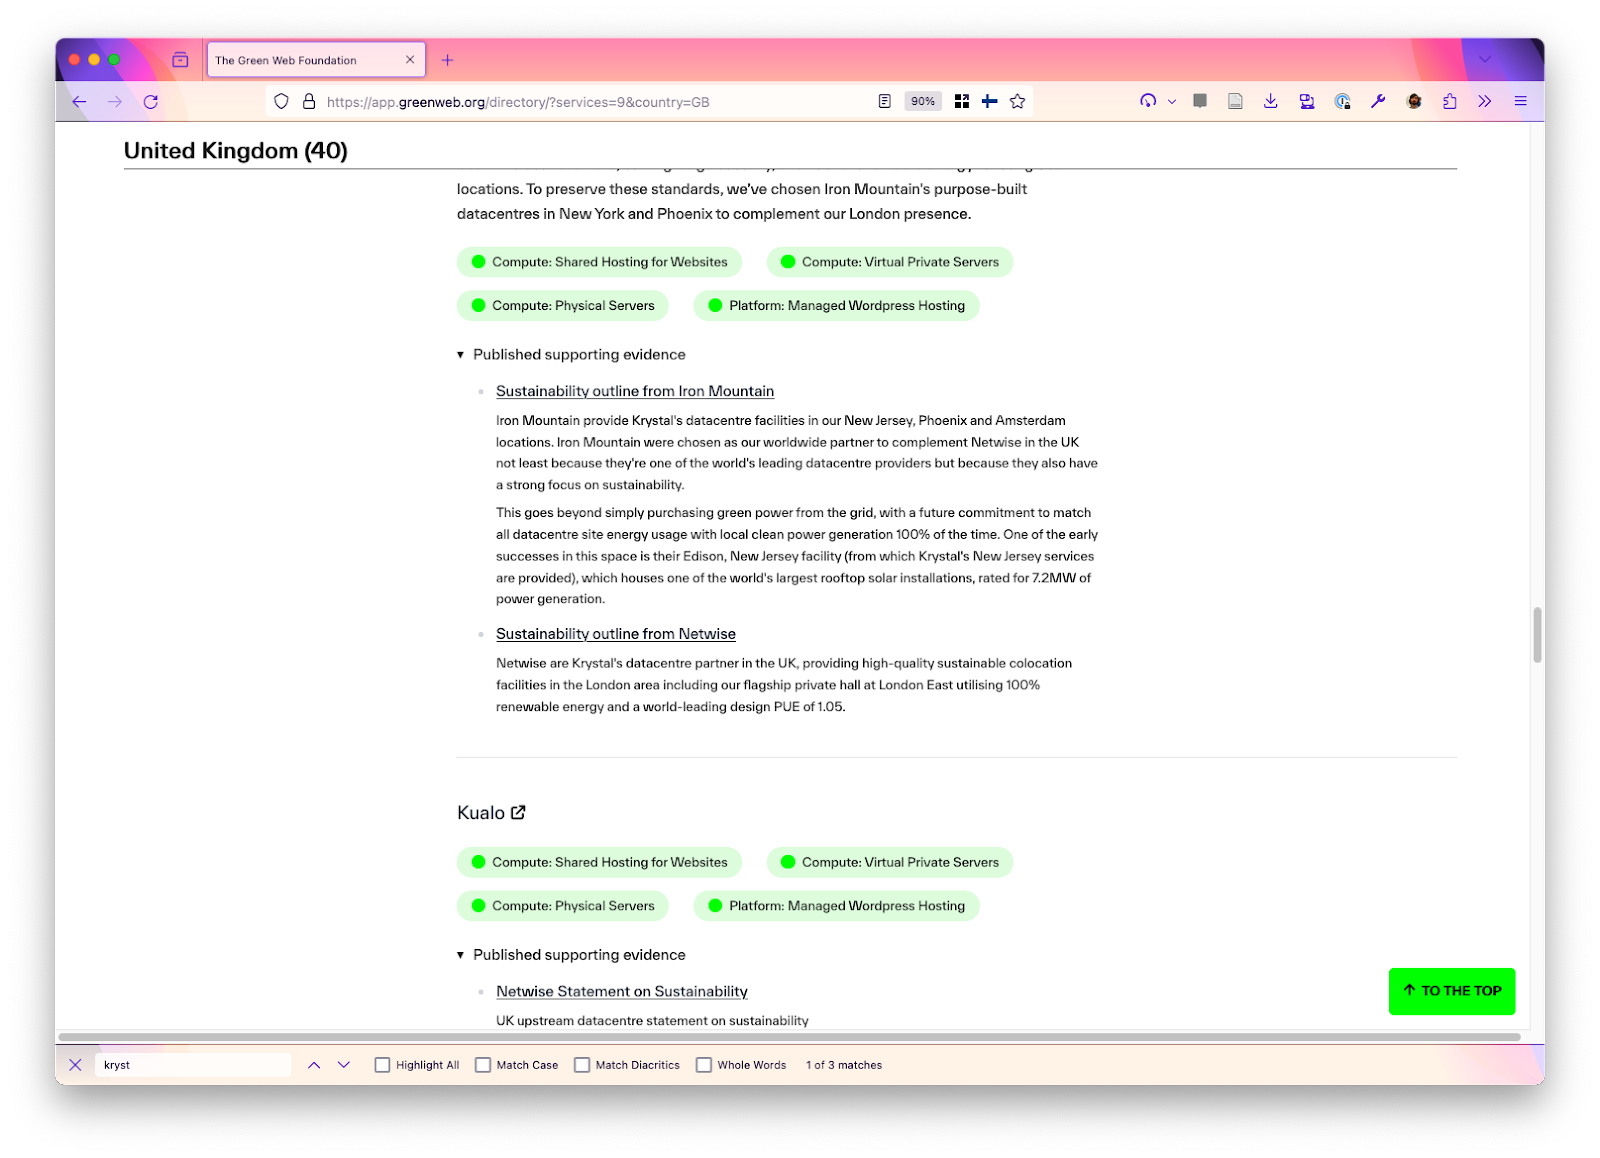Viewport: 1600px width, 1158px height.
Task: Go forward one page in history
Action: (x=115, y=102)
